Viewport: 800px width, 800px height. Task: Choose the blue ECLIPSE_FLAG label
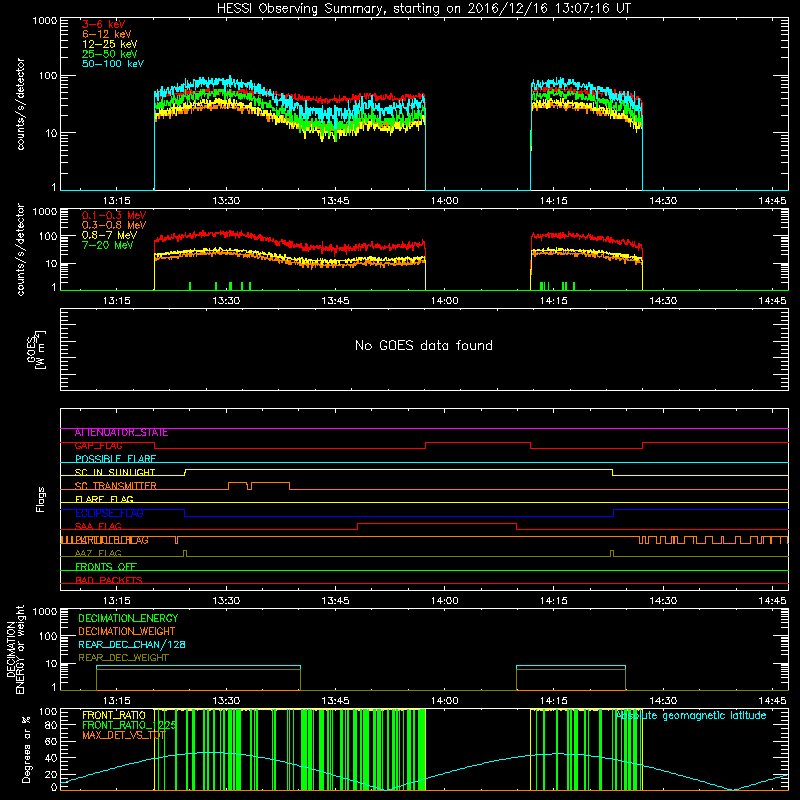109,513
